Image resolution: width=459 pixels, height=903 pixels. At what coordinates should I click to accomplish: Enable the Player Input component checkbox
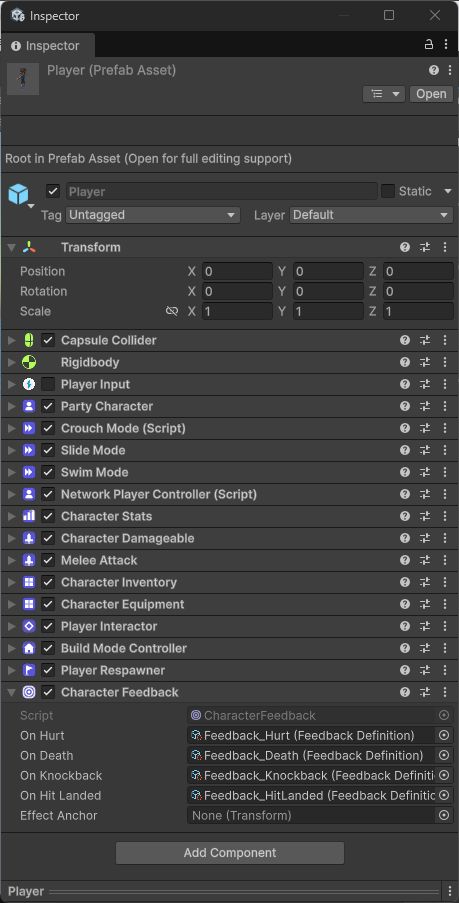click(x=48, y=384)
